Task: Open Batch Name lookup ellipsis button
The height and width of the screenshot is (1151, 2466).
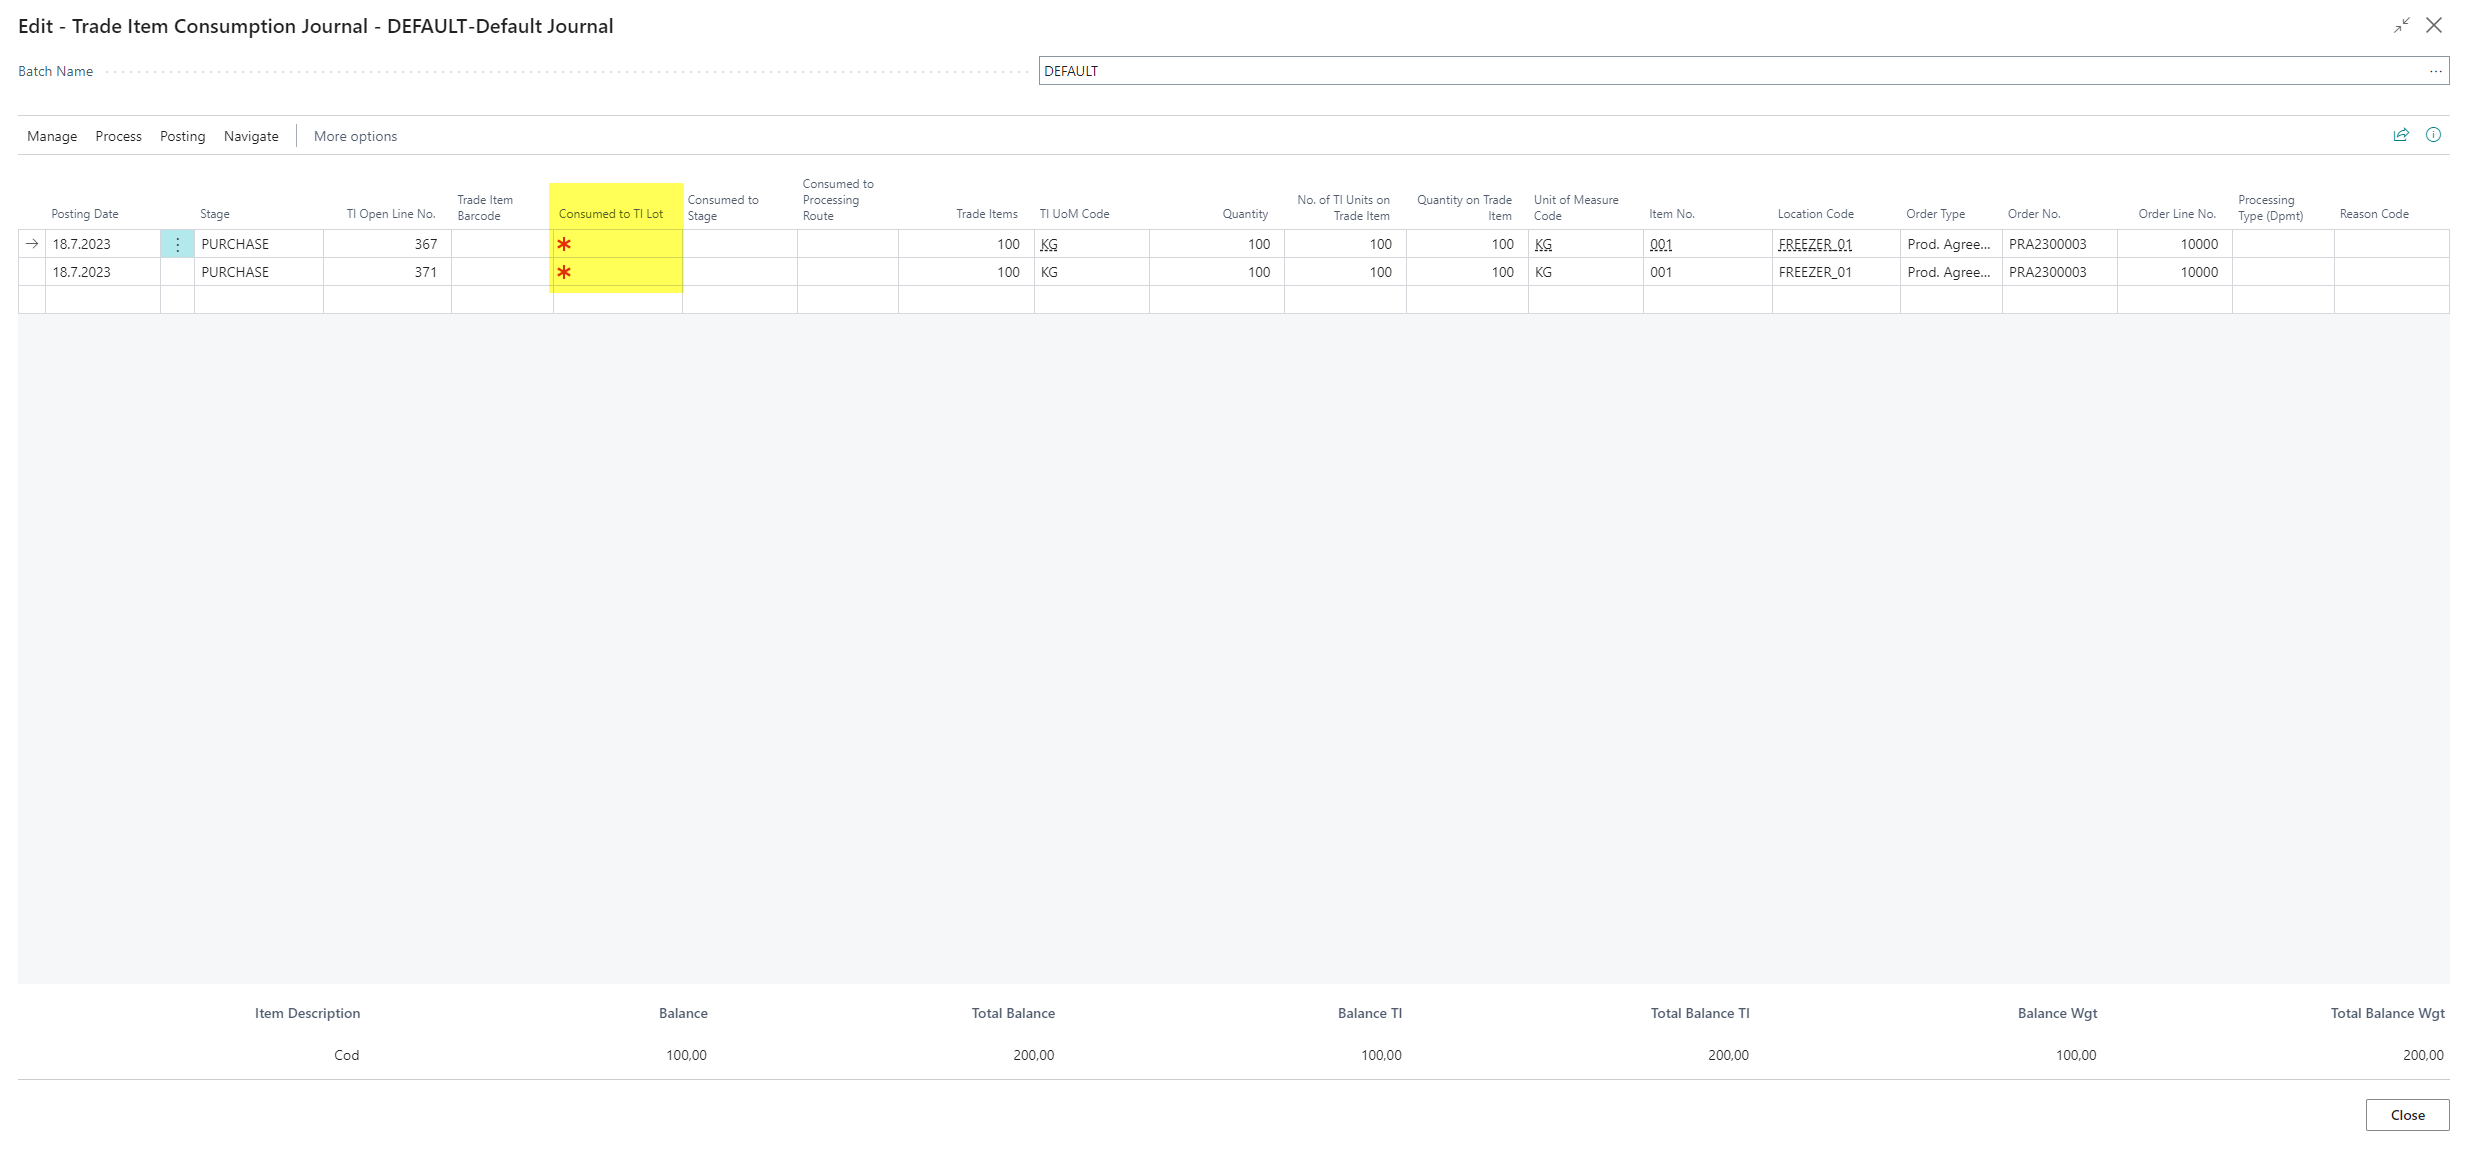Action: pyautogui.click(x=2435, y=71)
